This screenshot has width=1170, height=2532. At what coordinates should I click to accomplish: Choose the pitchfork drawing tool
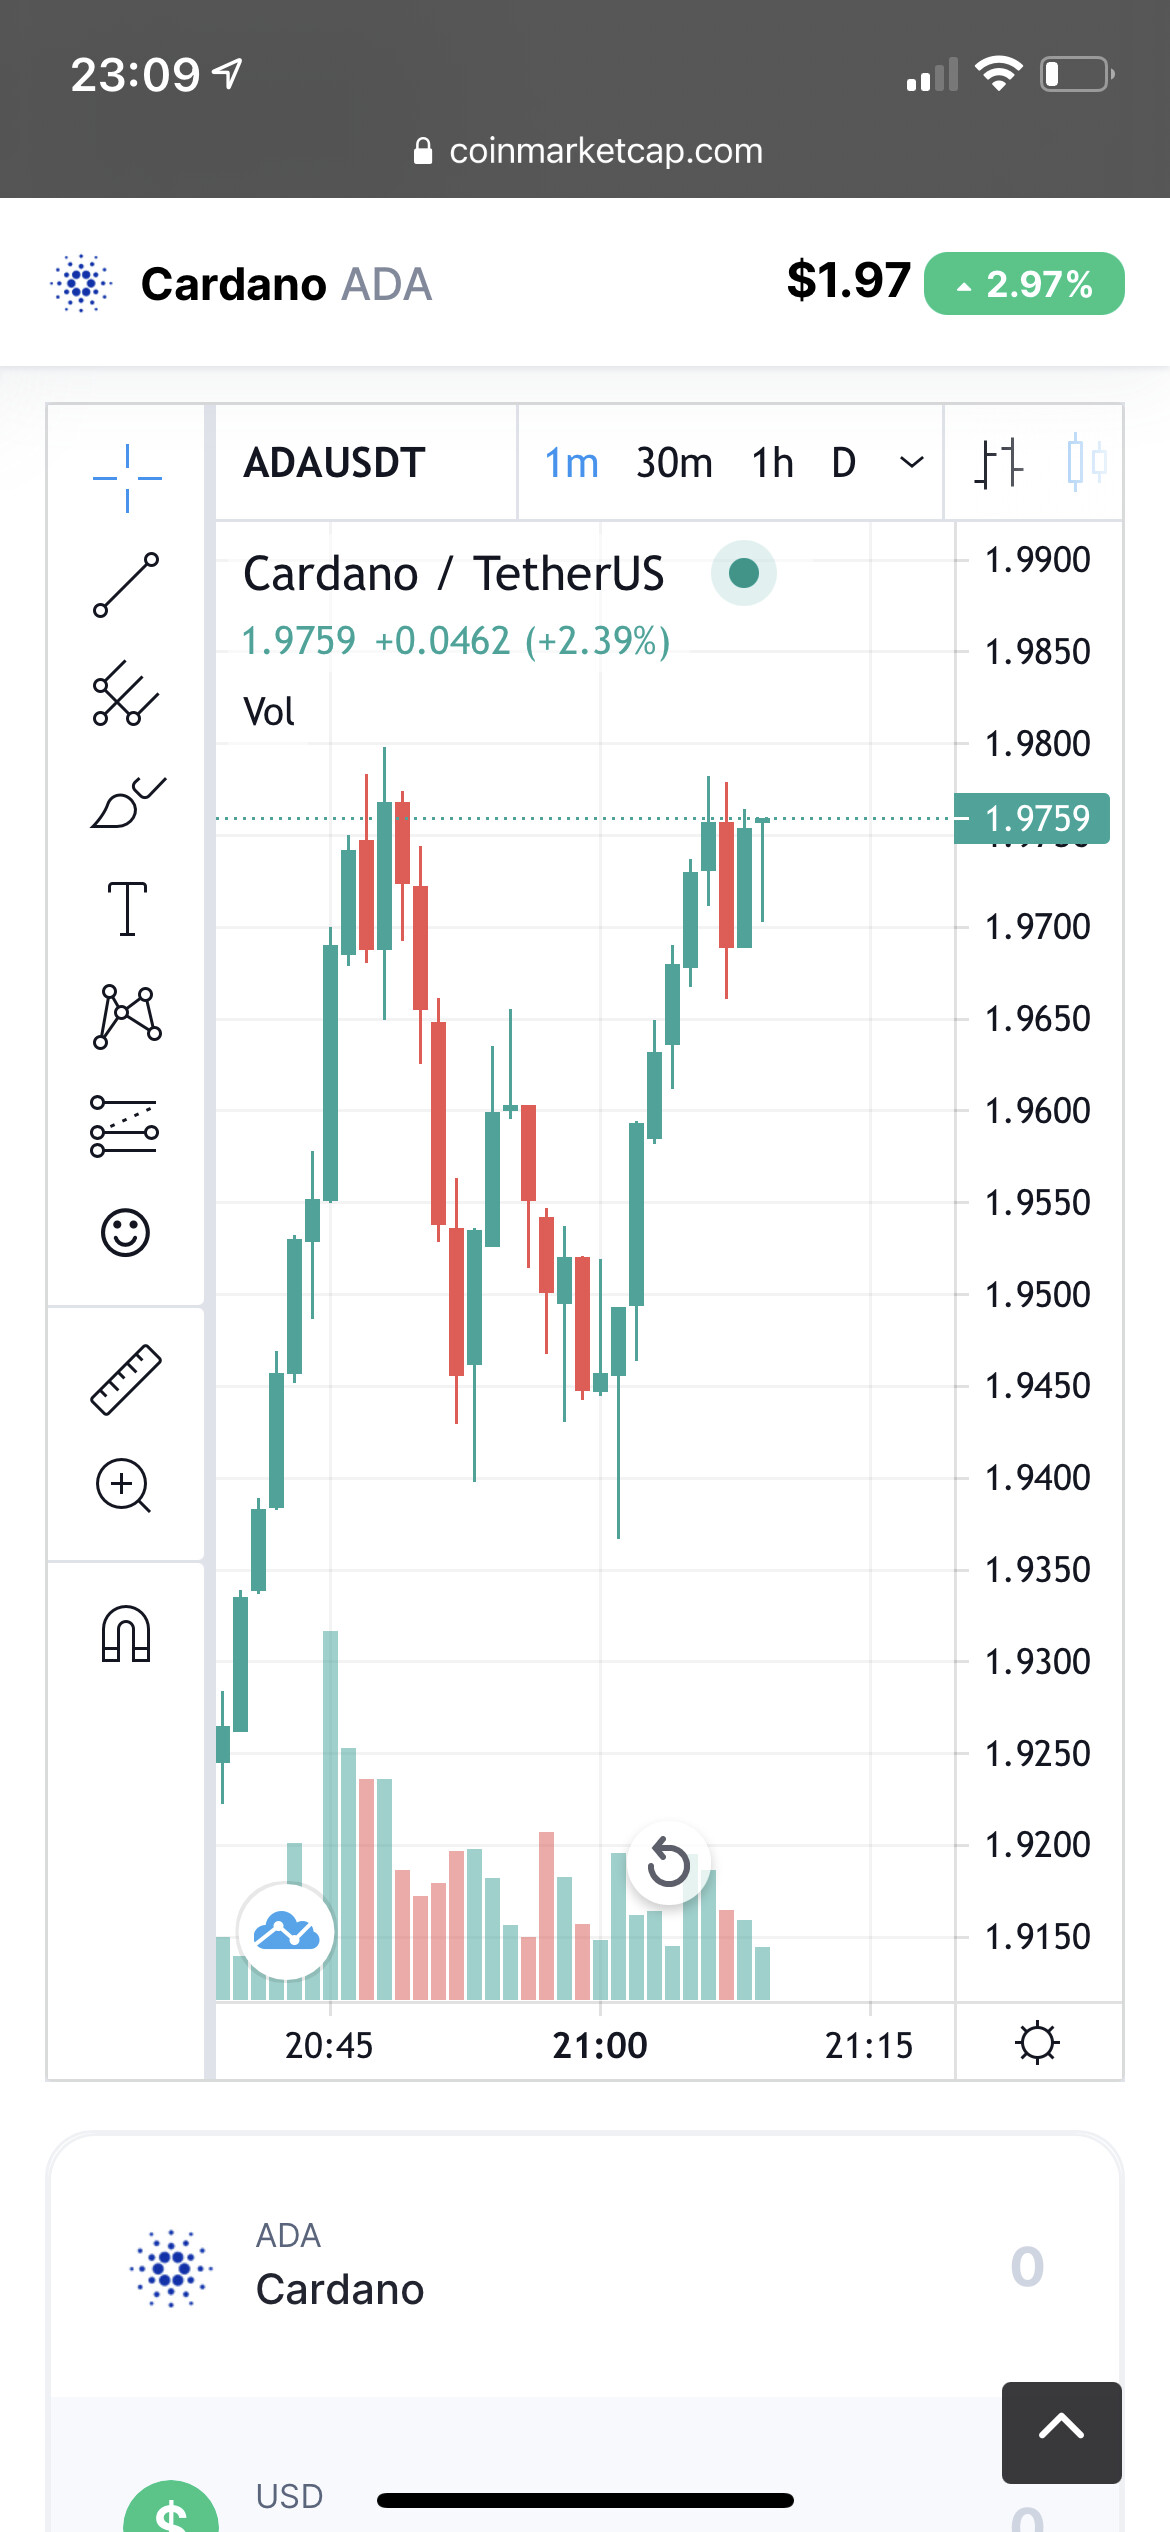point(126,693)
